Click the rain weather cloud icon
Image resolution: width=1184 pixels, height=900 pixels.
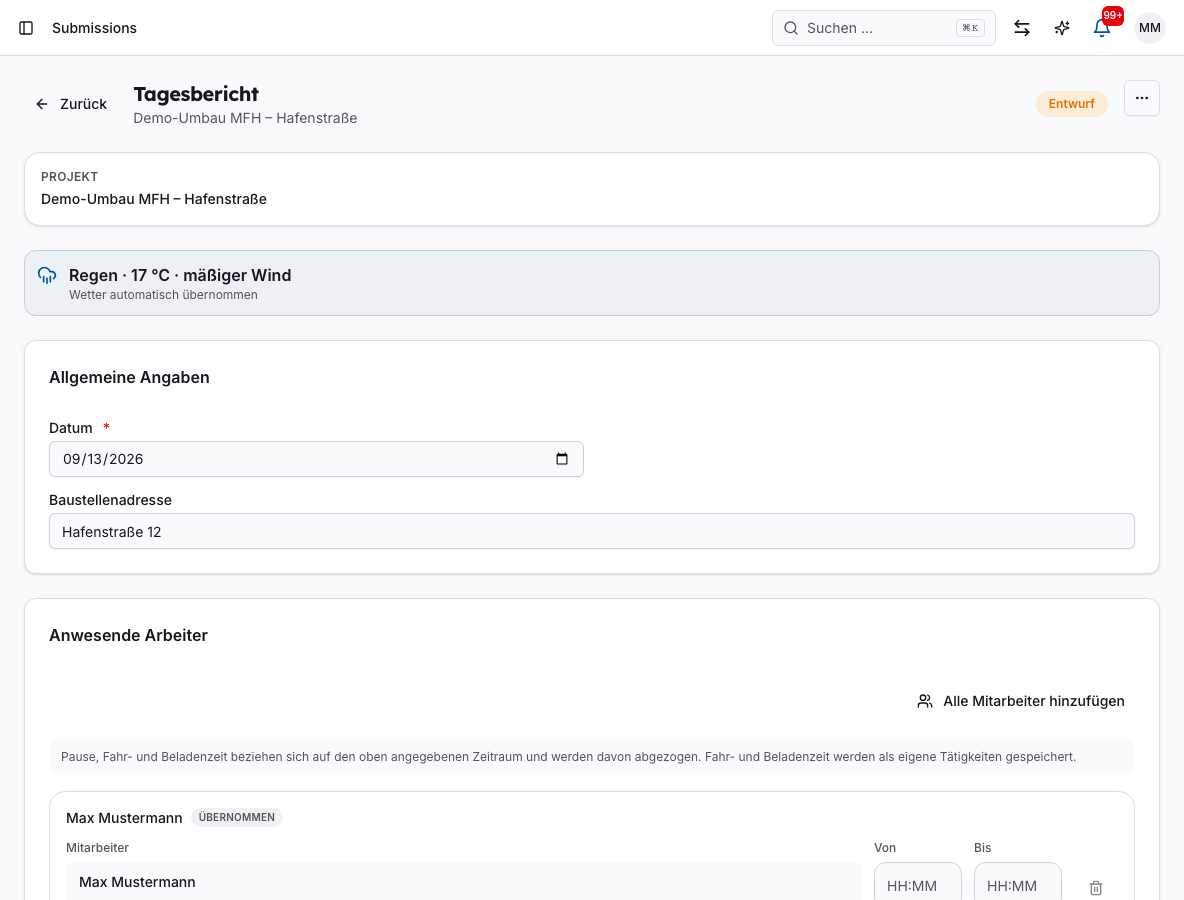click(x=47, y=276)
